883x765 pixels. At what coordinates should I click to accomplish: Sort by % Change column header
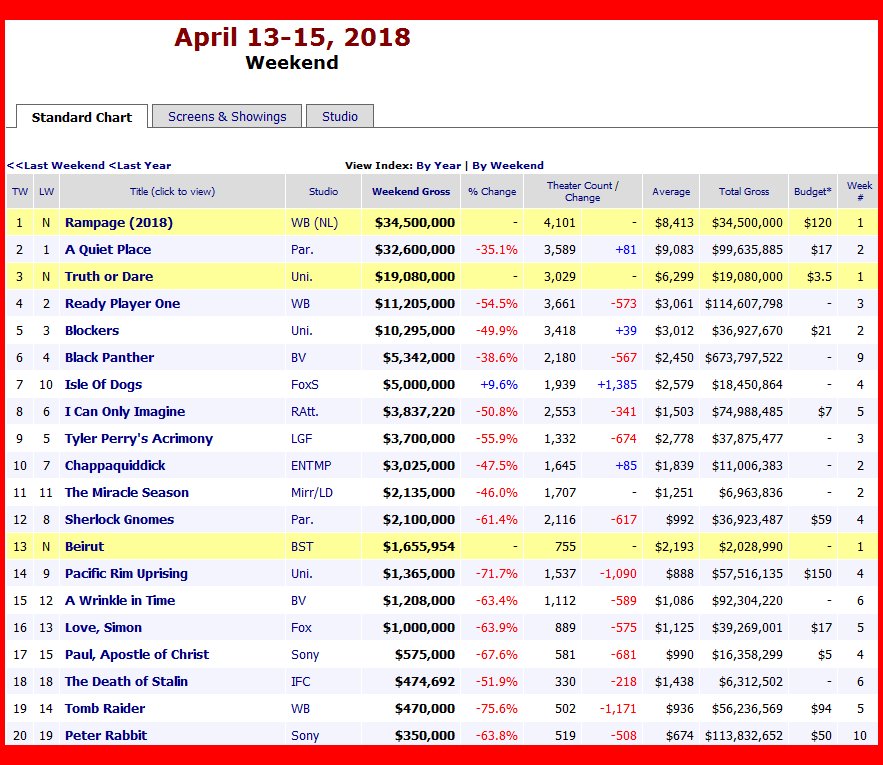[492, 192]
